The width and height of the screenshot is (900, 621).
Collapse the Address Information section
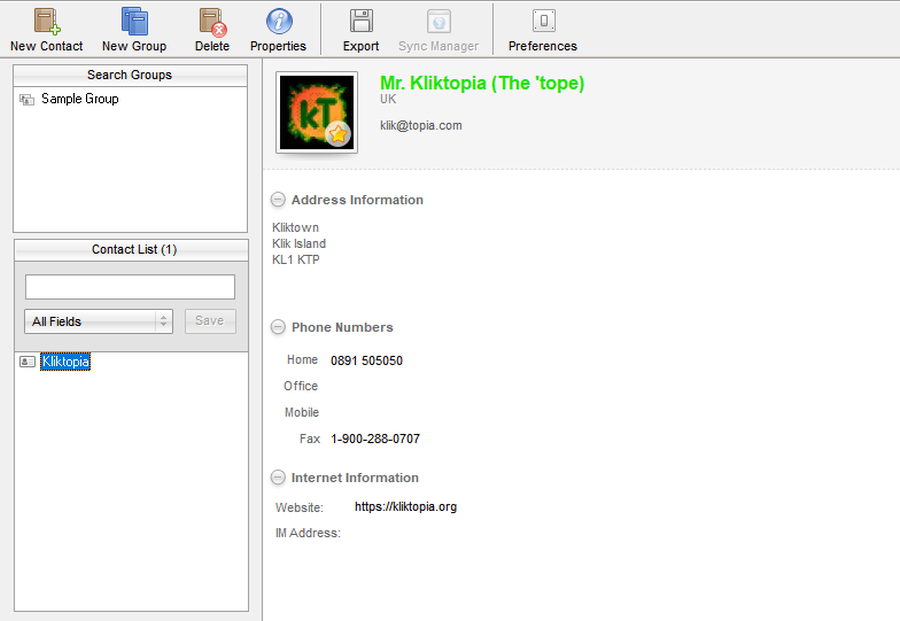pyautogui.click(x=278, y=200)
